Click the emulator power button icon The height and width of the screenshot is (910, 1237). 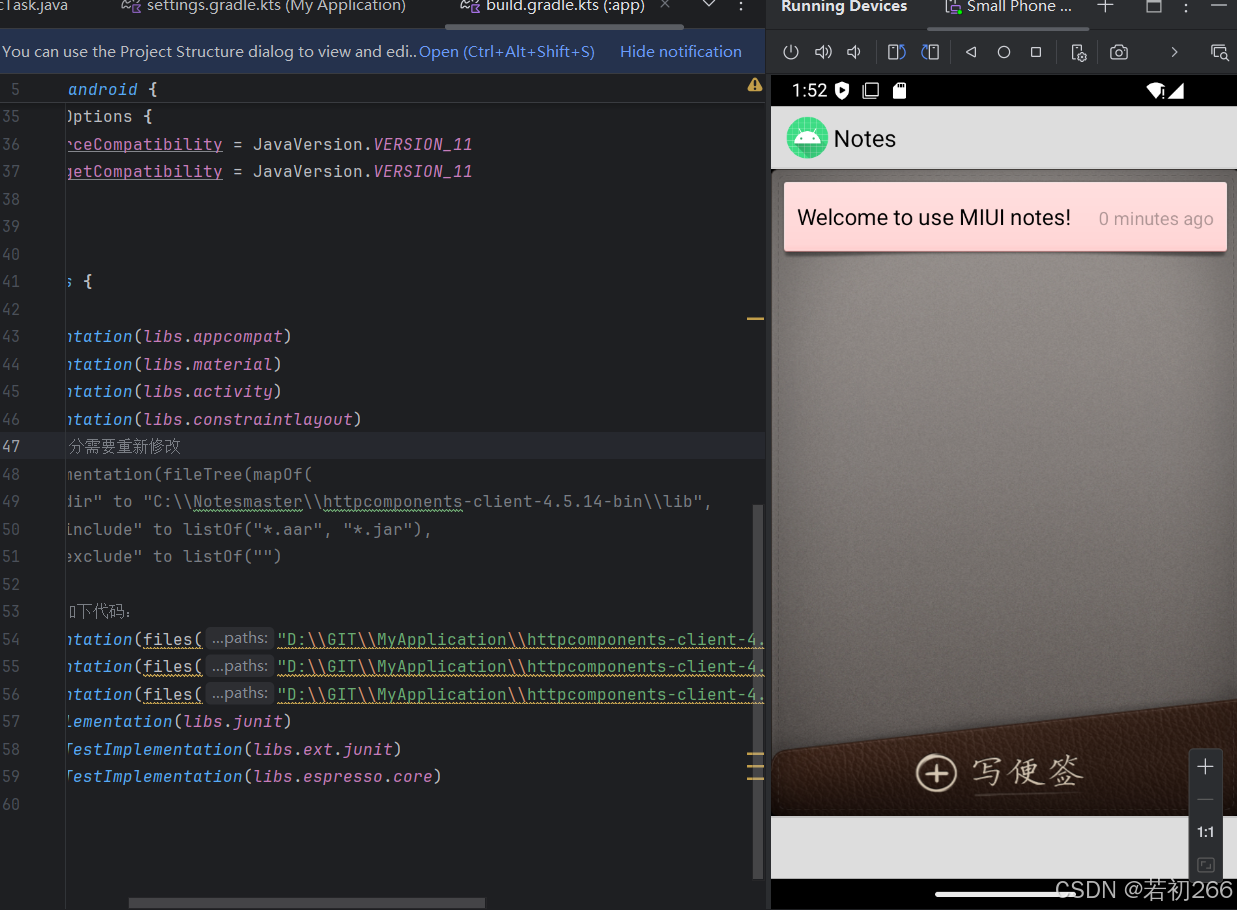(791, 52)
